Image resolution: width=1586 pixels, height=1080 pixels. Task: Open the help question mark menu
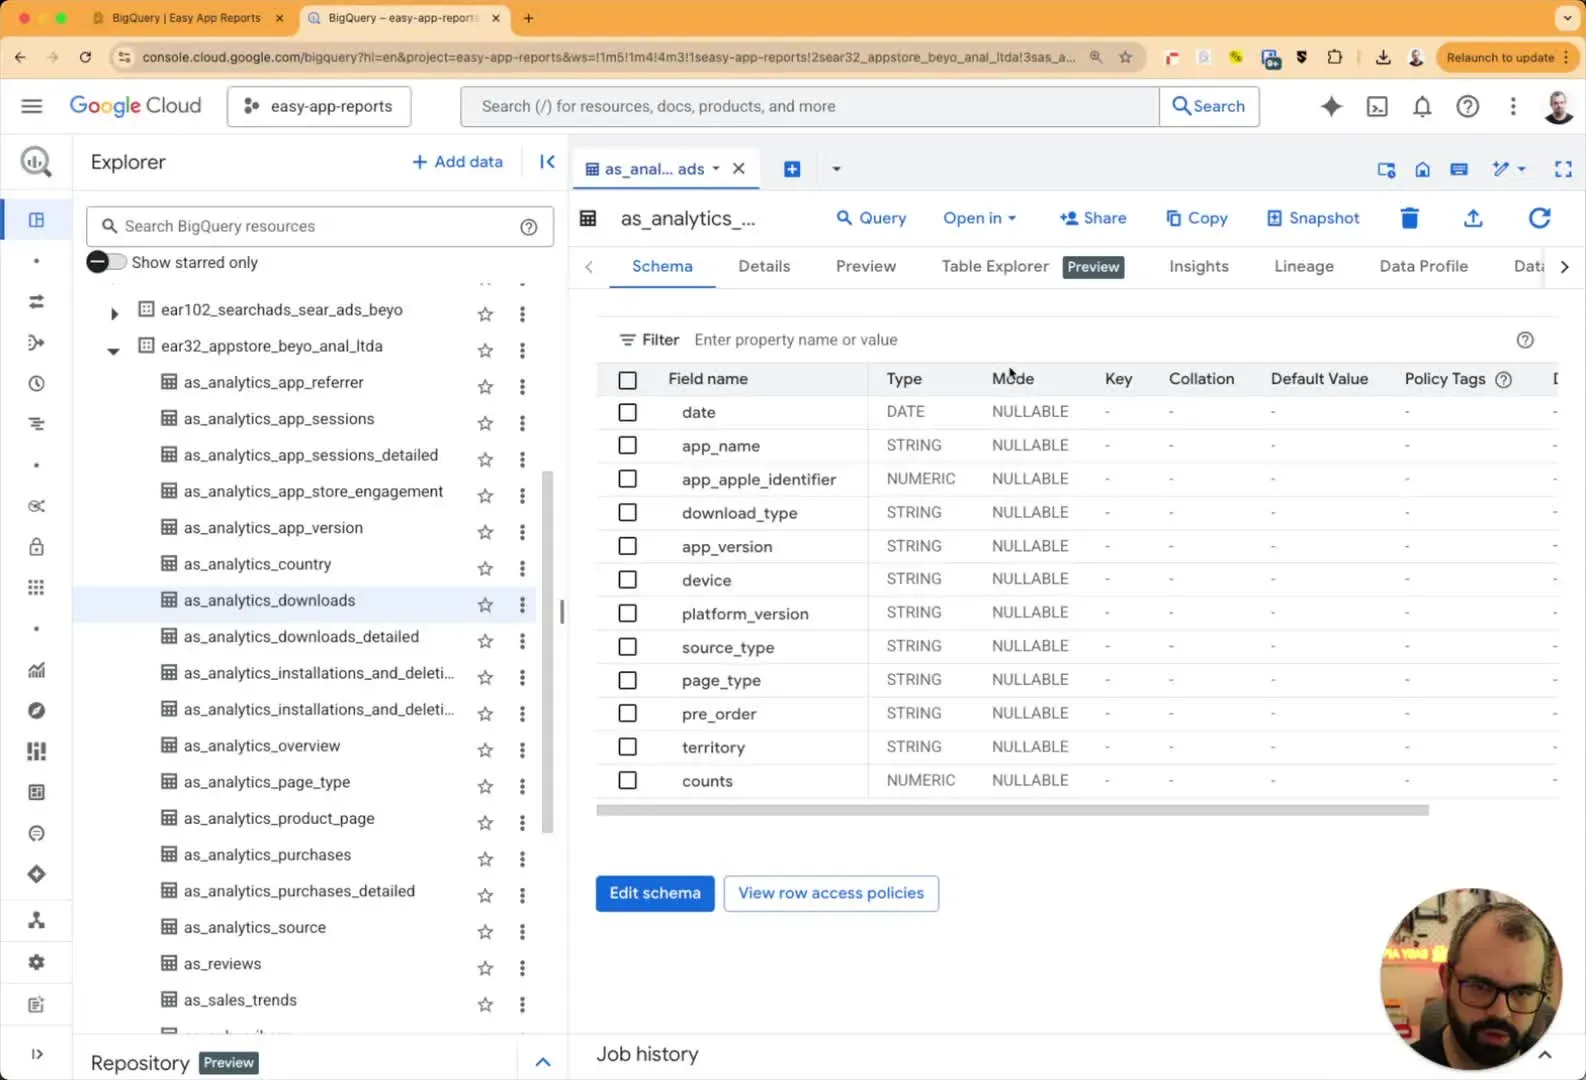(1467, 106)
